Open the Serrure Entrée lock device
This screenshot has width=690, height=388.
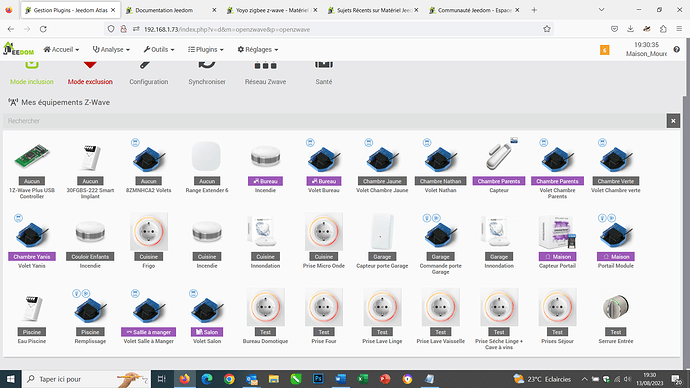coord(616,317)
